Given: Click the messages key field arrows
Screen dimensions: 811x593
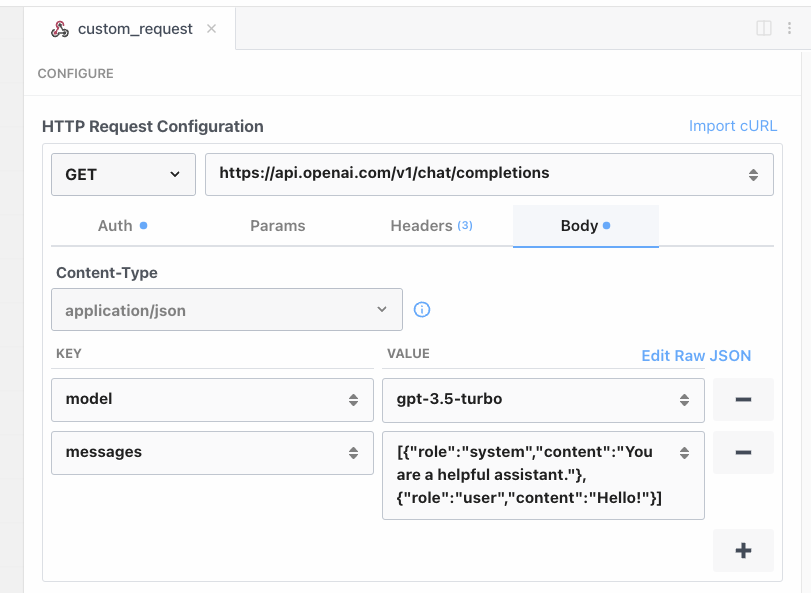Looking at the screenshot, I should (353, 453).
